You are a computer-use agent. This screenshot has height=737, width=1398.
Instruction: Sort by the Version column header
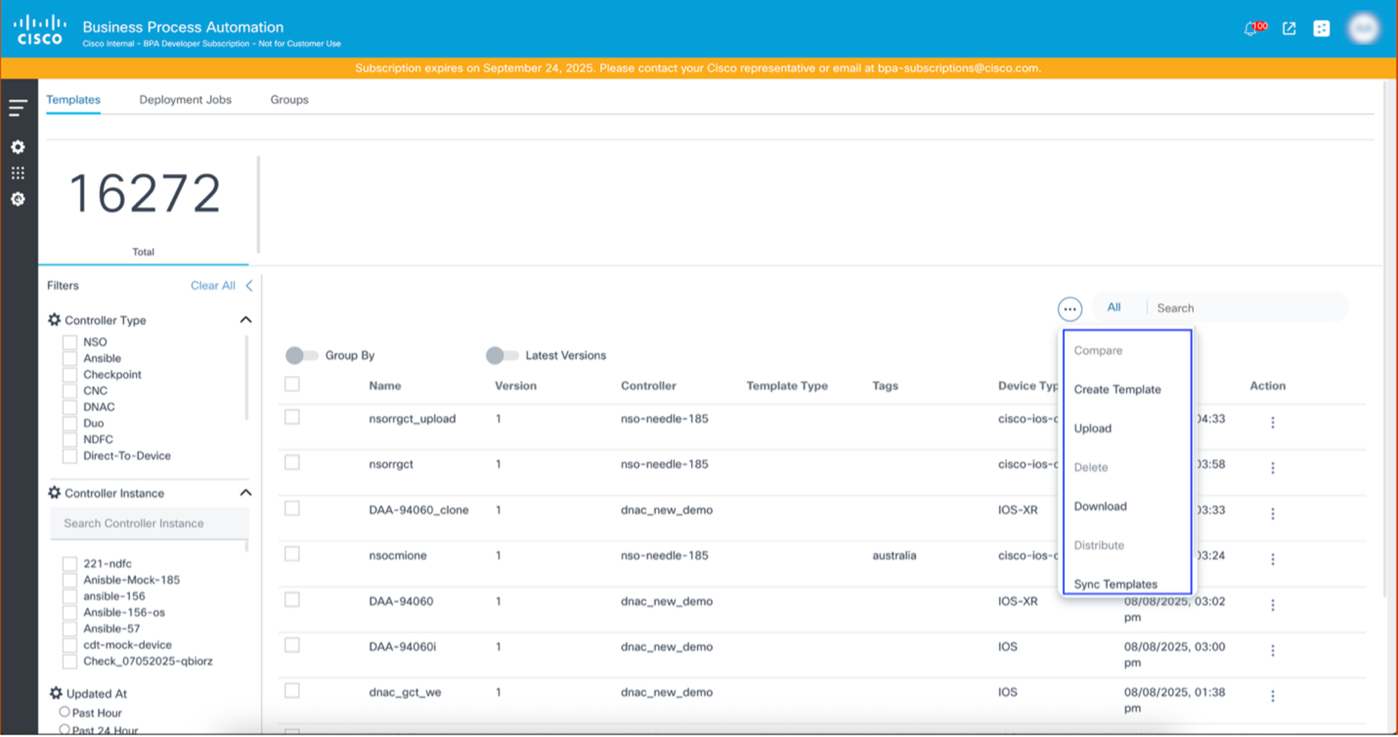pos(516,386)
